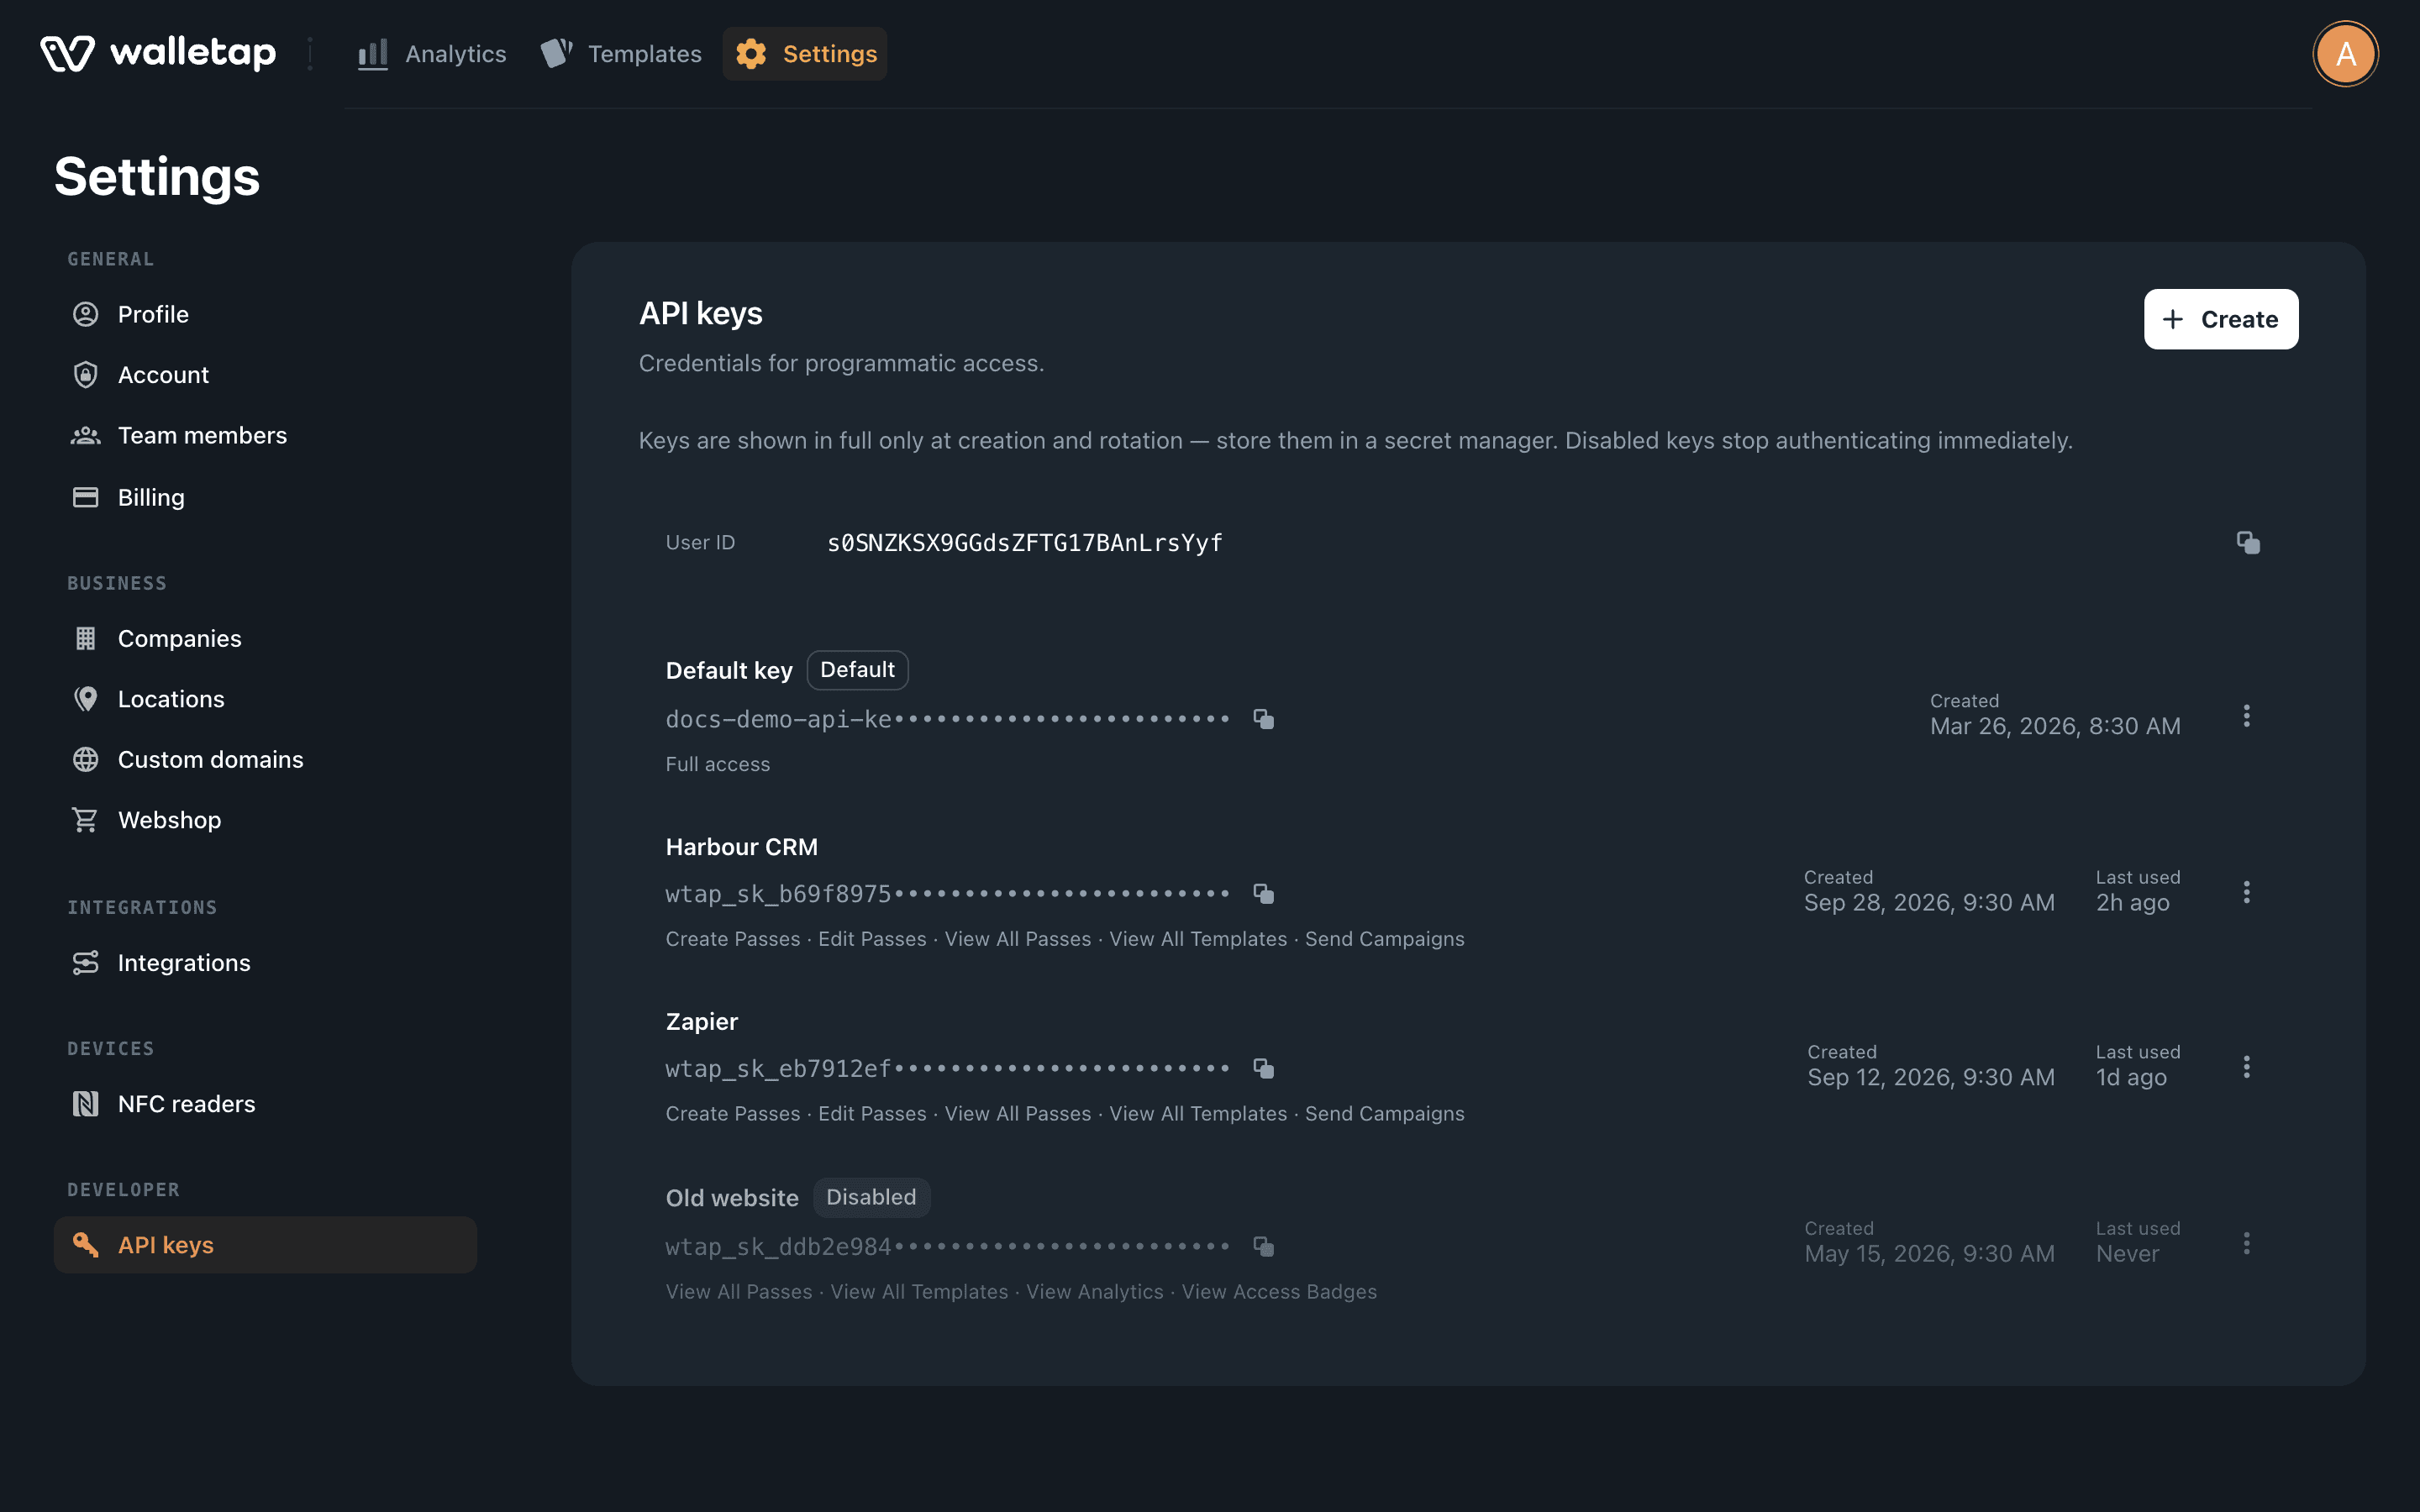Click the API keys panel heading
This screenshot has width=2420, height=1512.
coord(700,314)
